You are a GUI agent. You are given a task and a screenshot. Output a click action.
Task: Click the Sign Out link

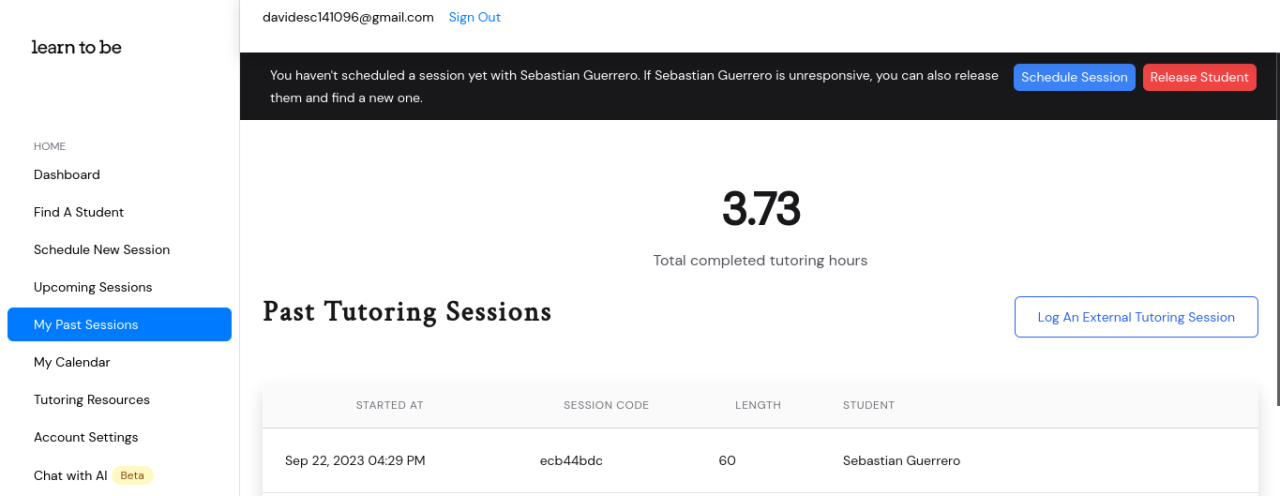475,17
